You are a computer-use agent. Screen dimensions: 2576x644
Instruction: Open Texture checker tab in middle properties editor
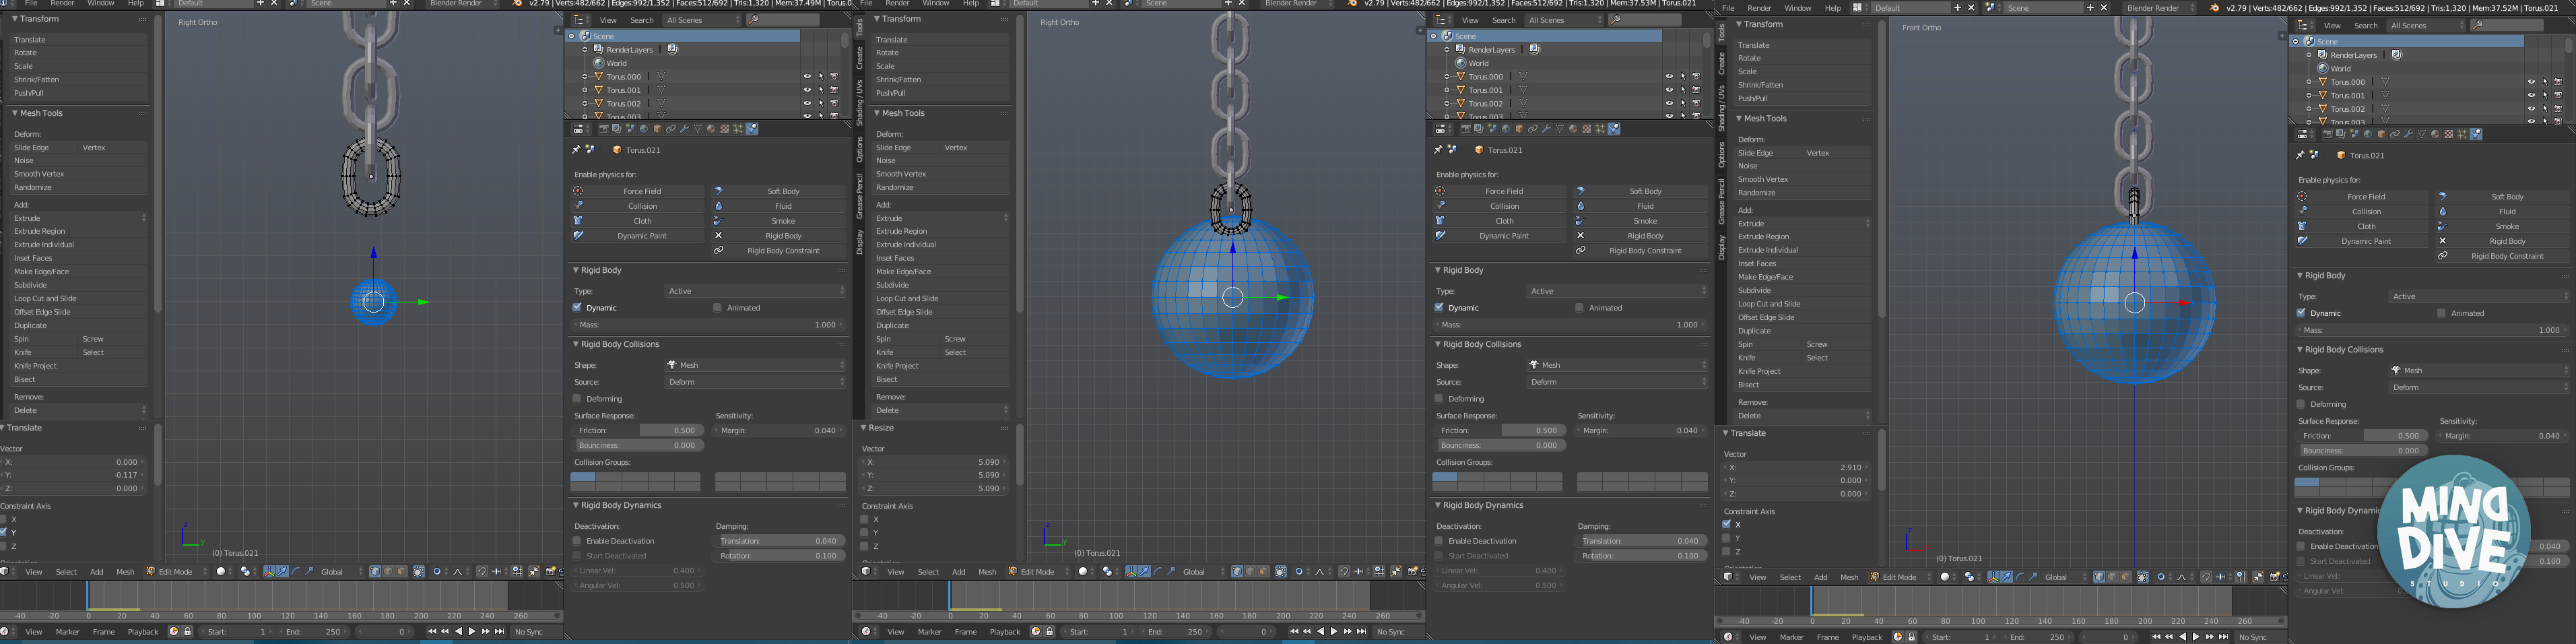click(1587, 129)
